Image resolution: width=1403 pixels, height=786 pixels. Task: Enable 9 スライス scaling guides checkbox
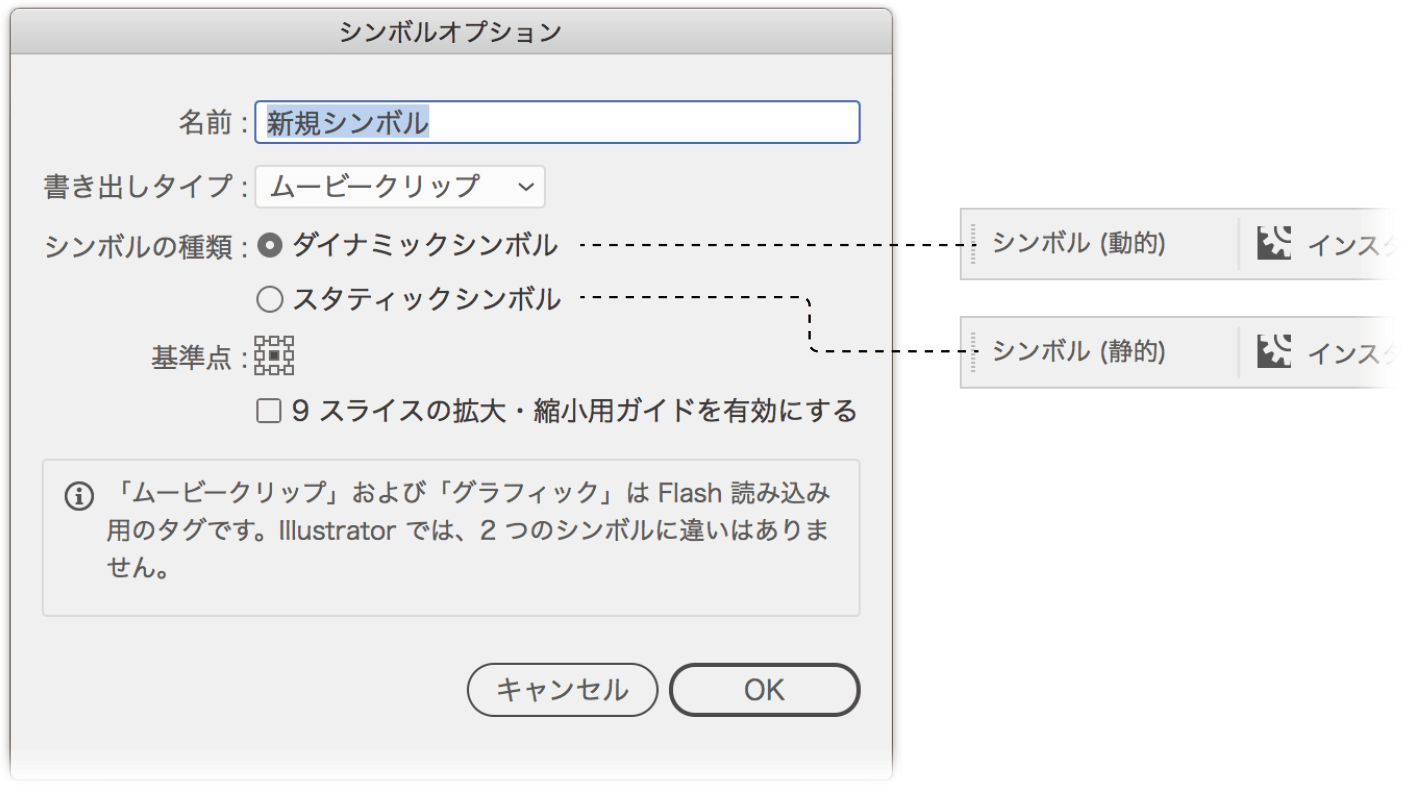268,411
